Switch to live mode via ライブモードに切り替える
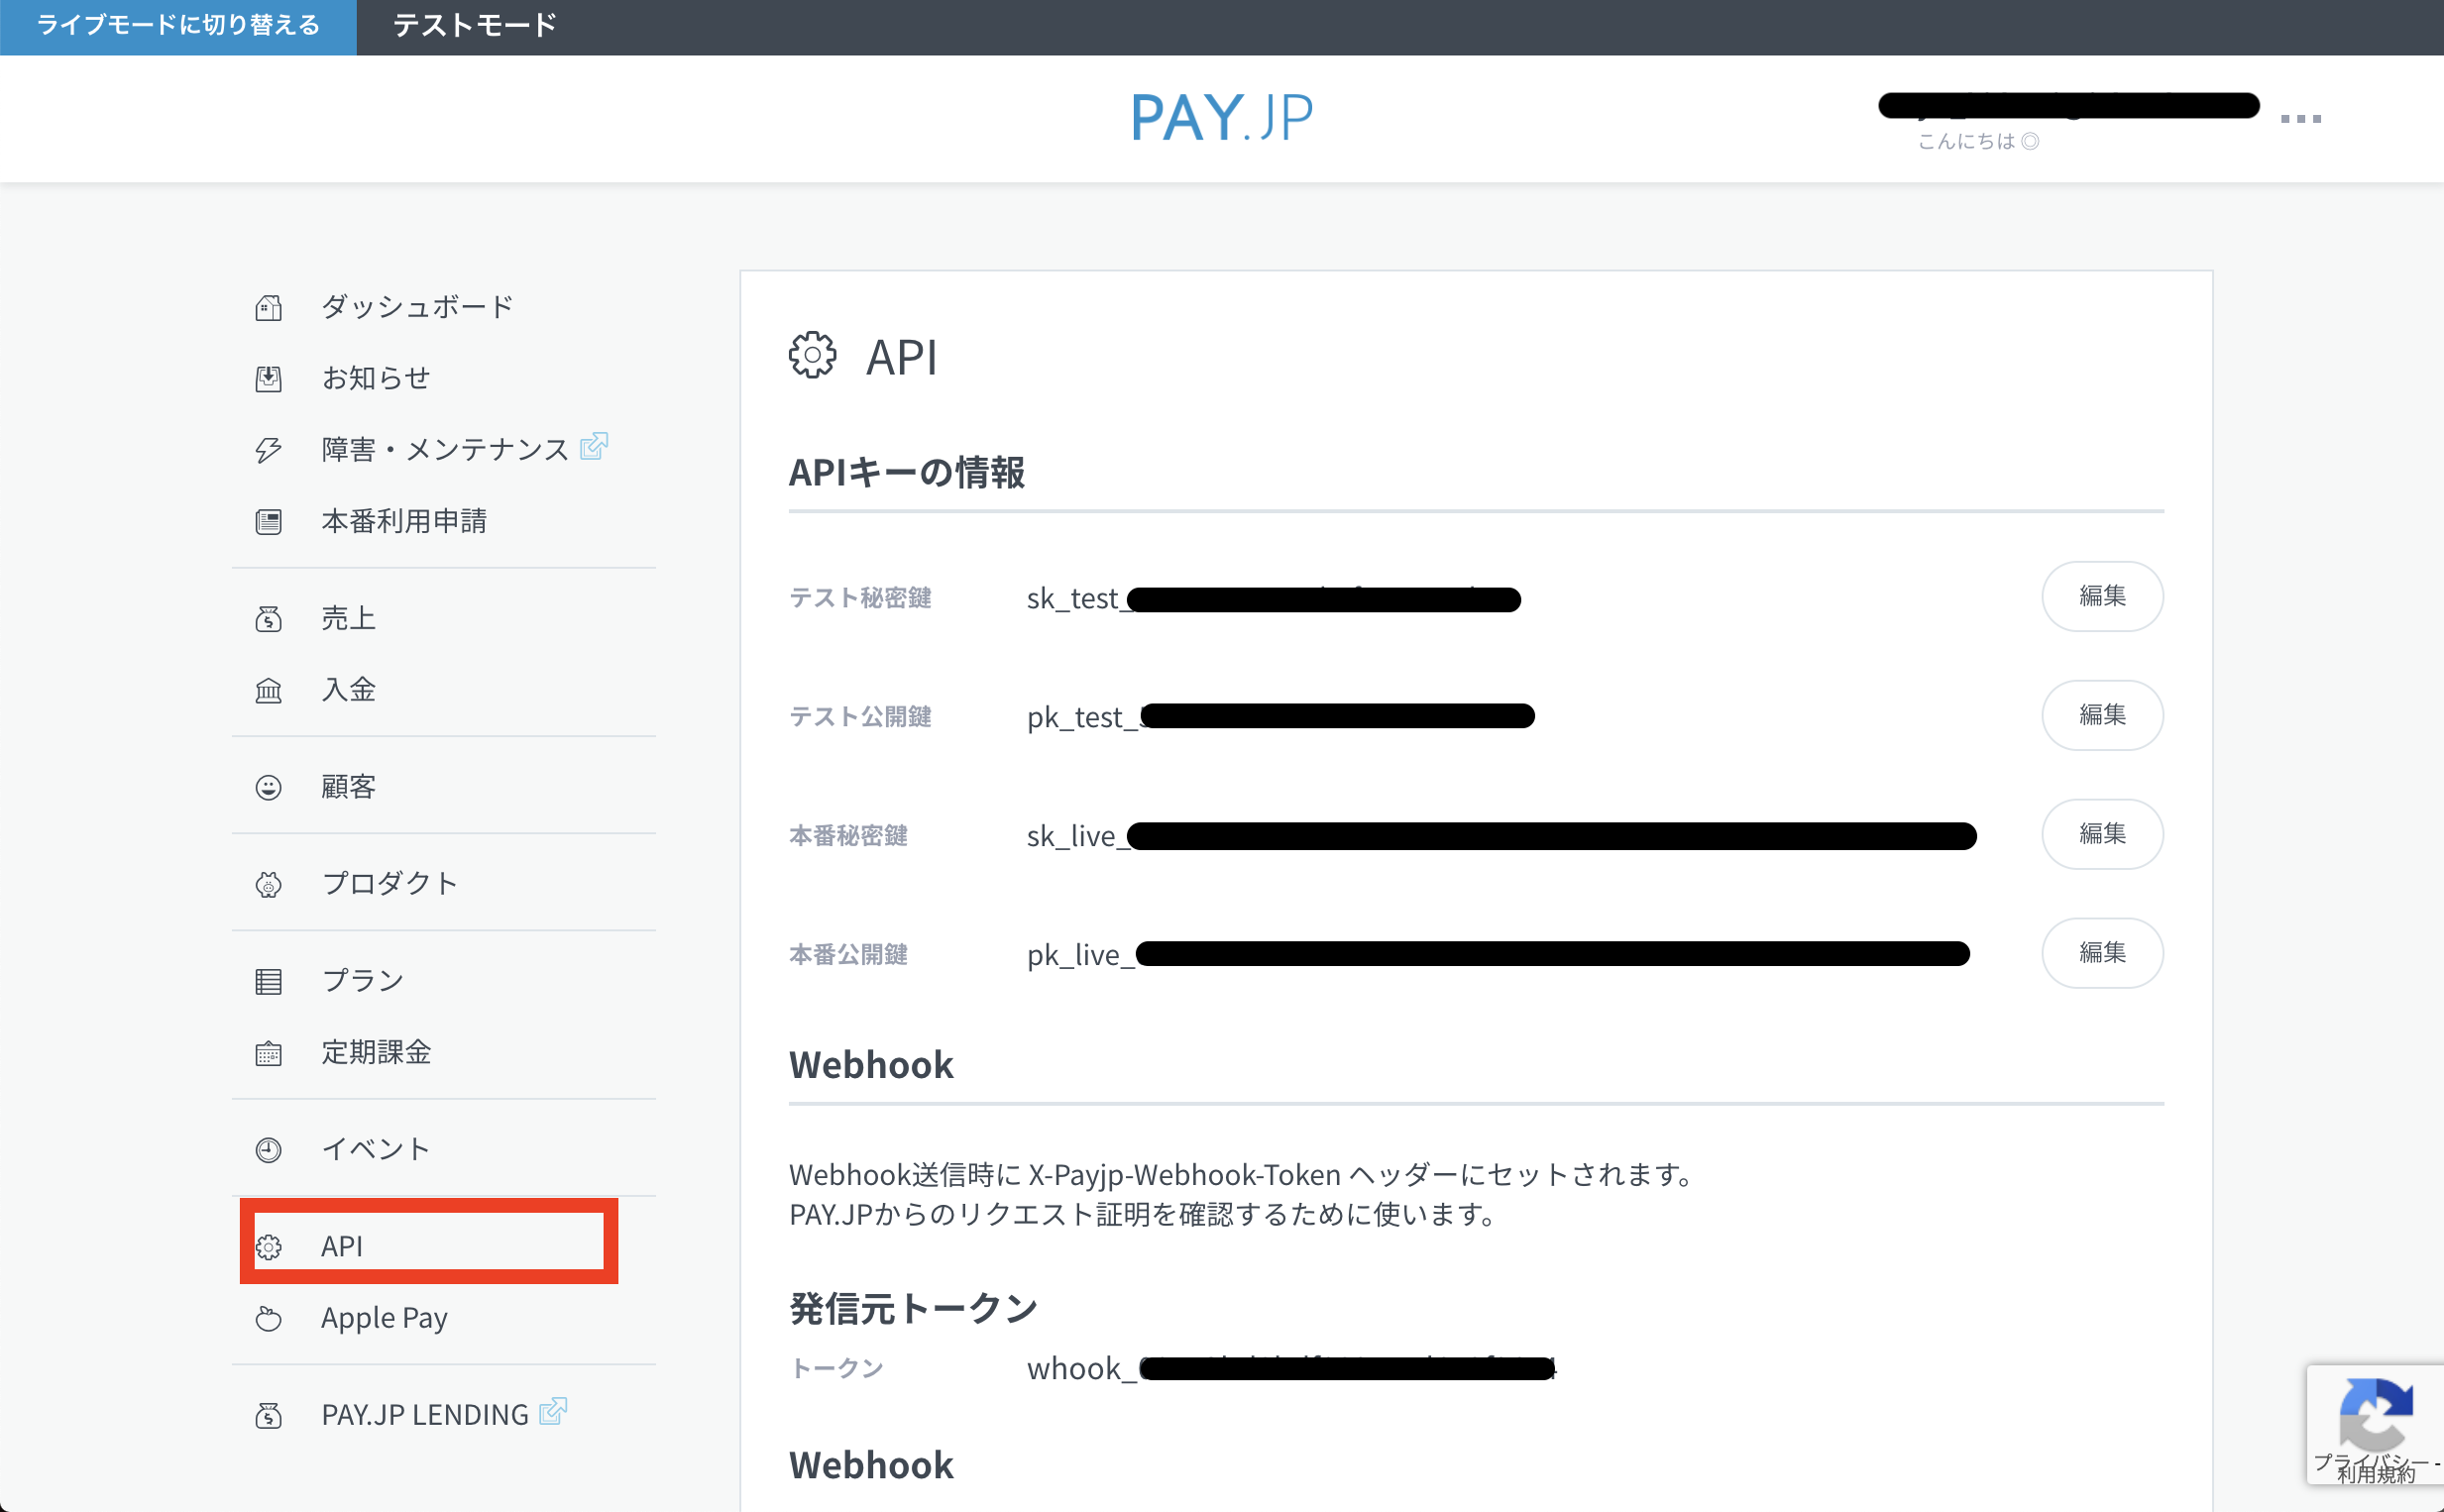Screen dimensions: 2444x1512 pos(178,26)
